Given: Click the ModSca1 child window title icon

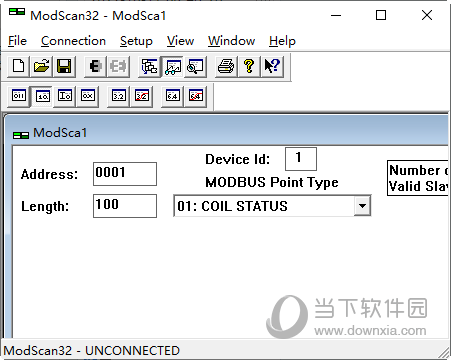Looking at the screenshot, I should (x=21, y=135).
